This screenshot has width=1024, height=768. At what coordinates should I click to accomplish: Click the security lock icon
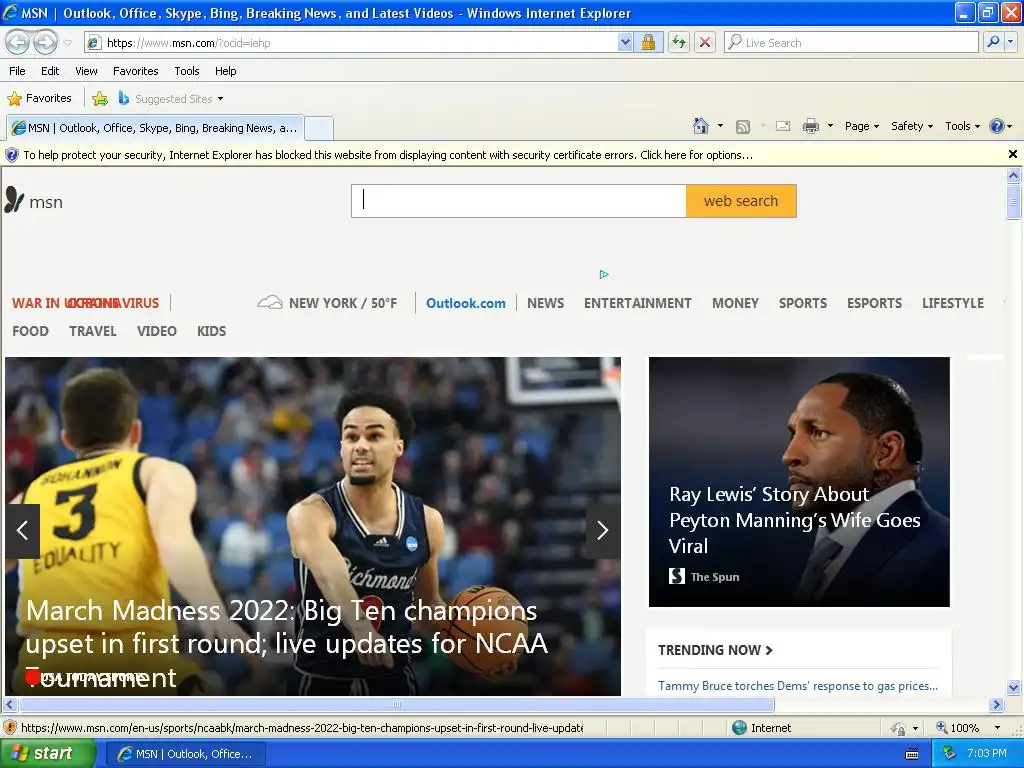tap(648, 42)
